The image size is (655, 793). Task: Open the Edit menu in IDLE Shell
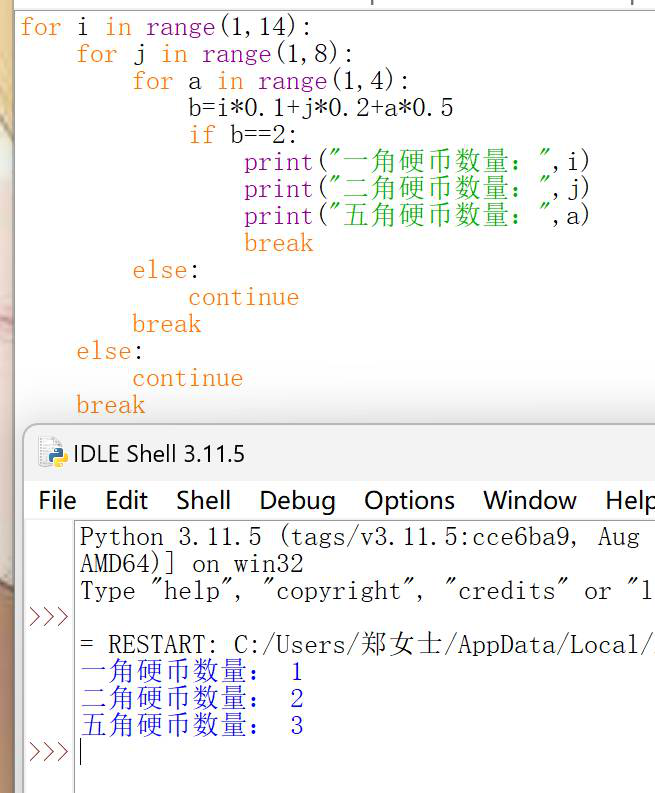point(126,501)
